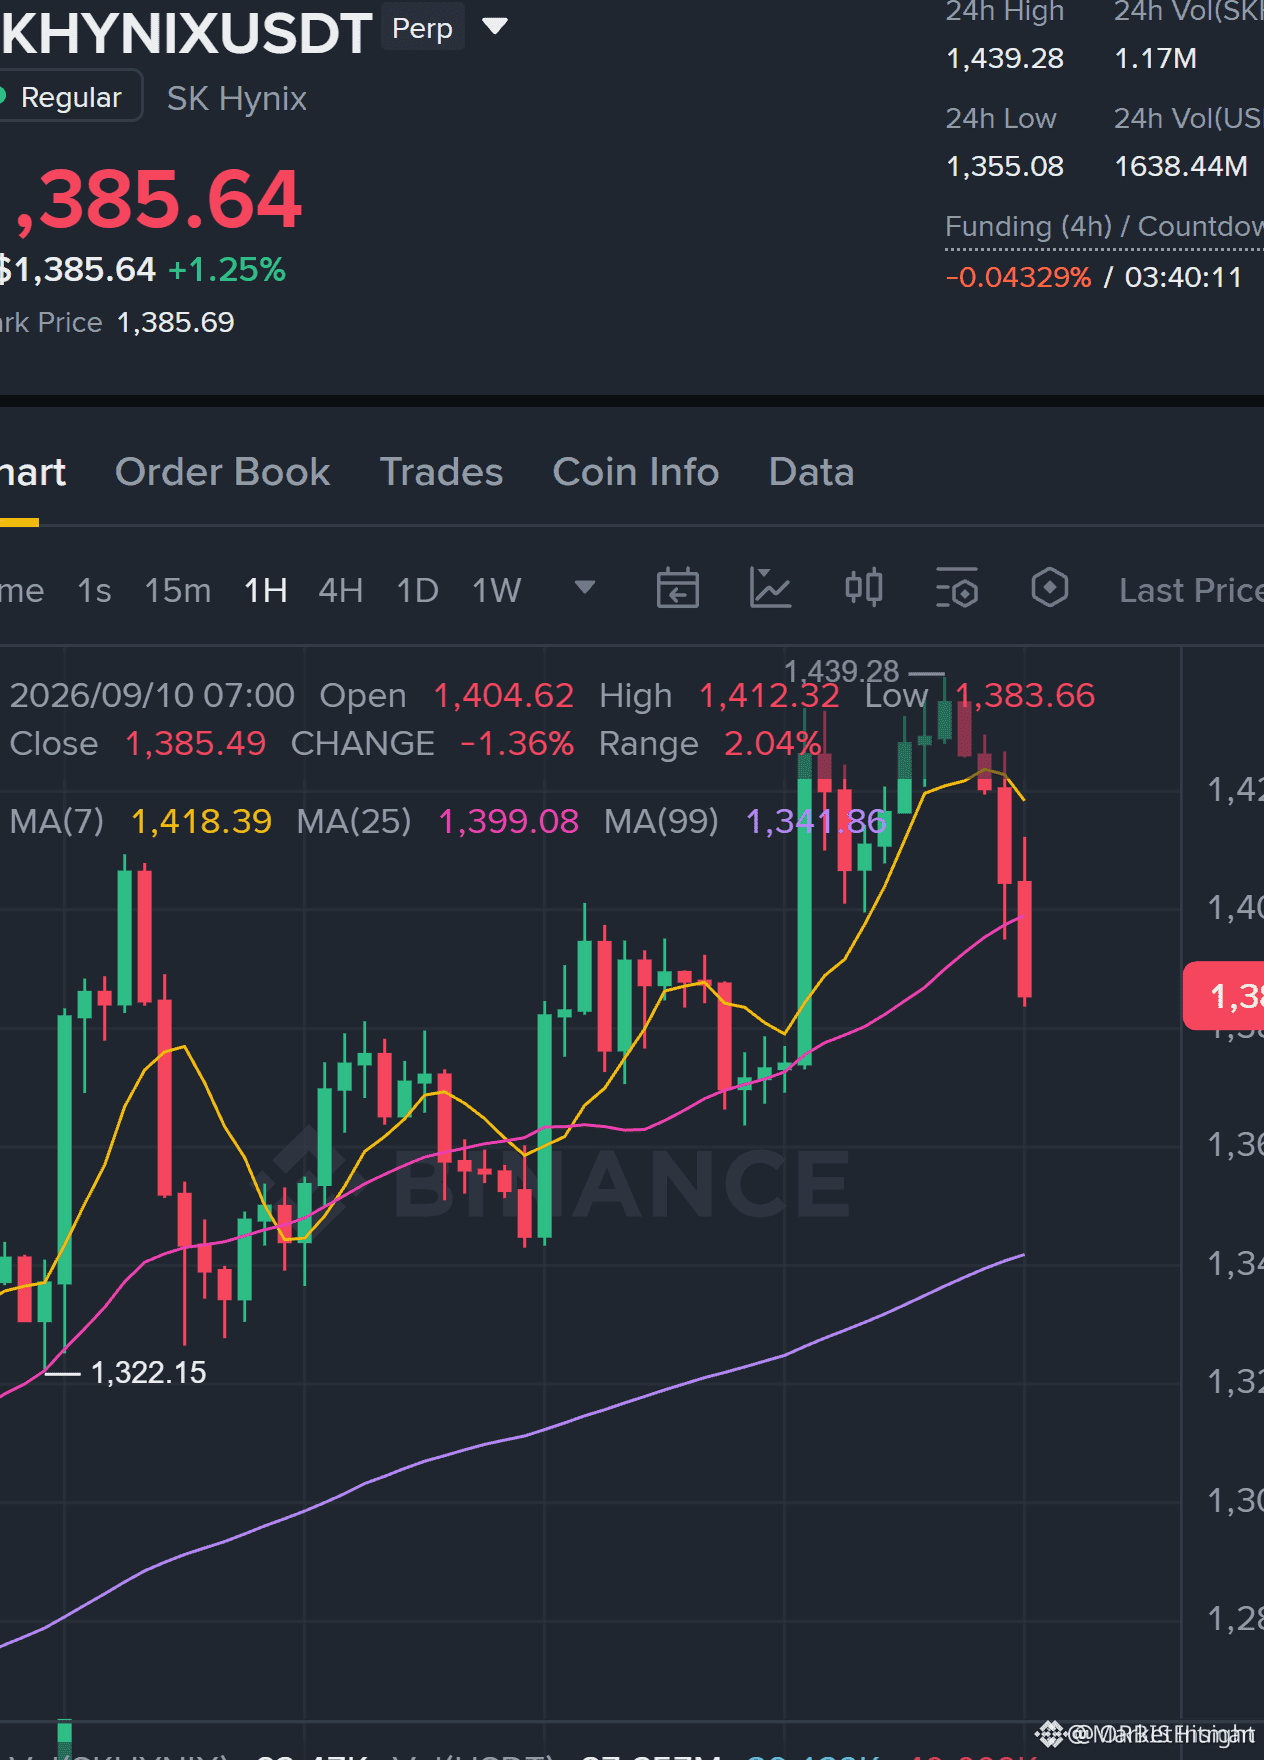
Task: Open the Last Price selector
Action: tap(1191, 590)
